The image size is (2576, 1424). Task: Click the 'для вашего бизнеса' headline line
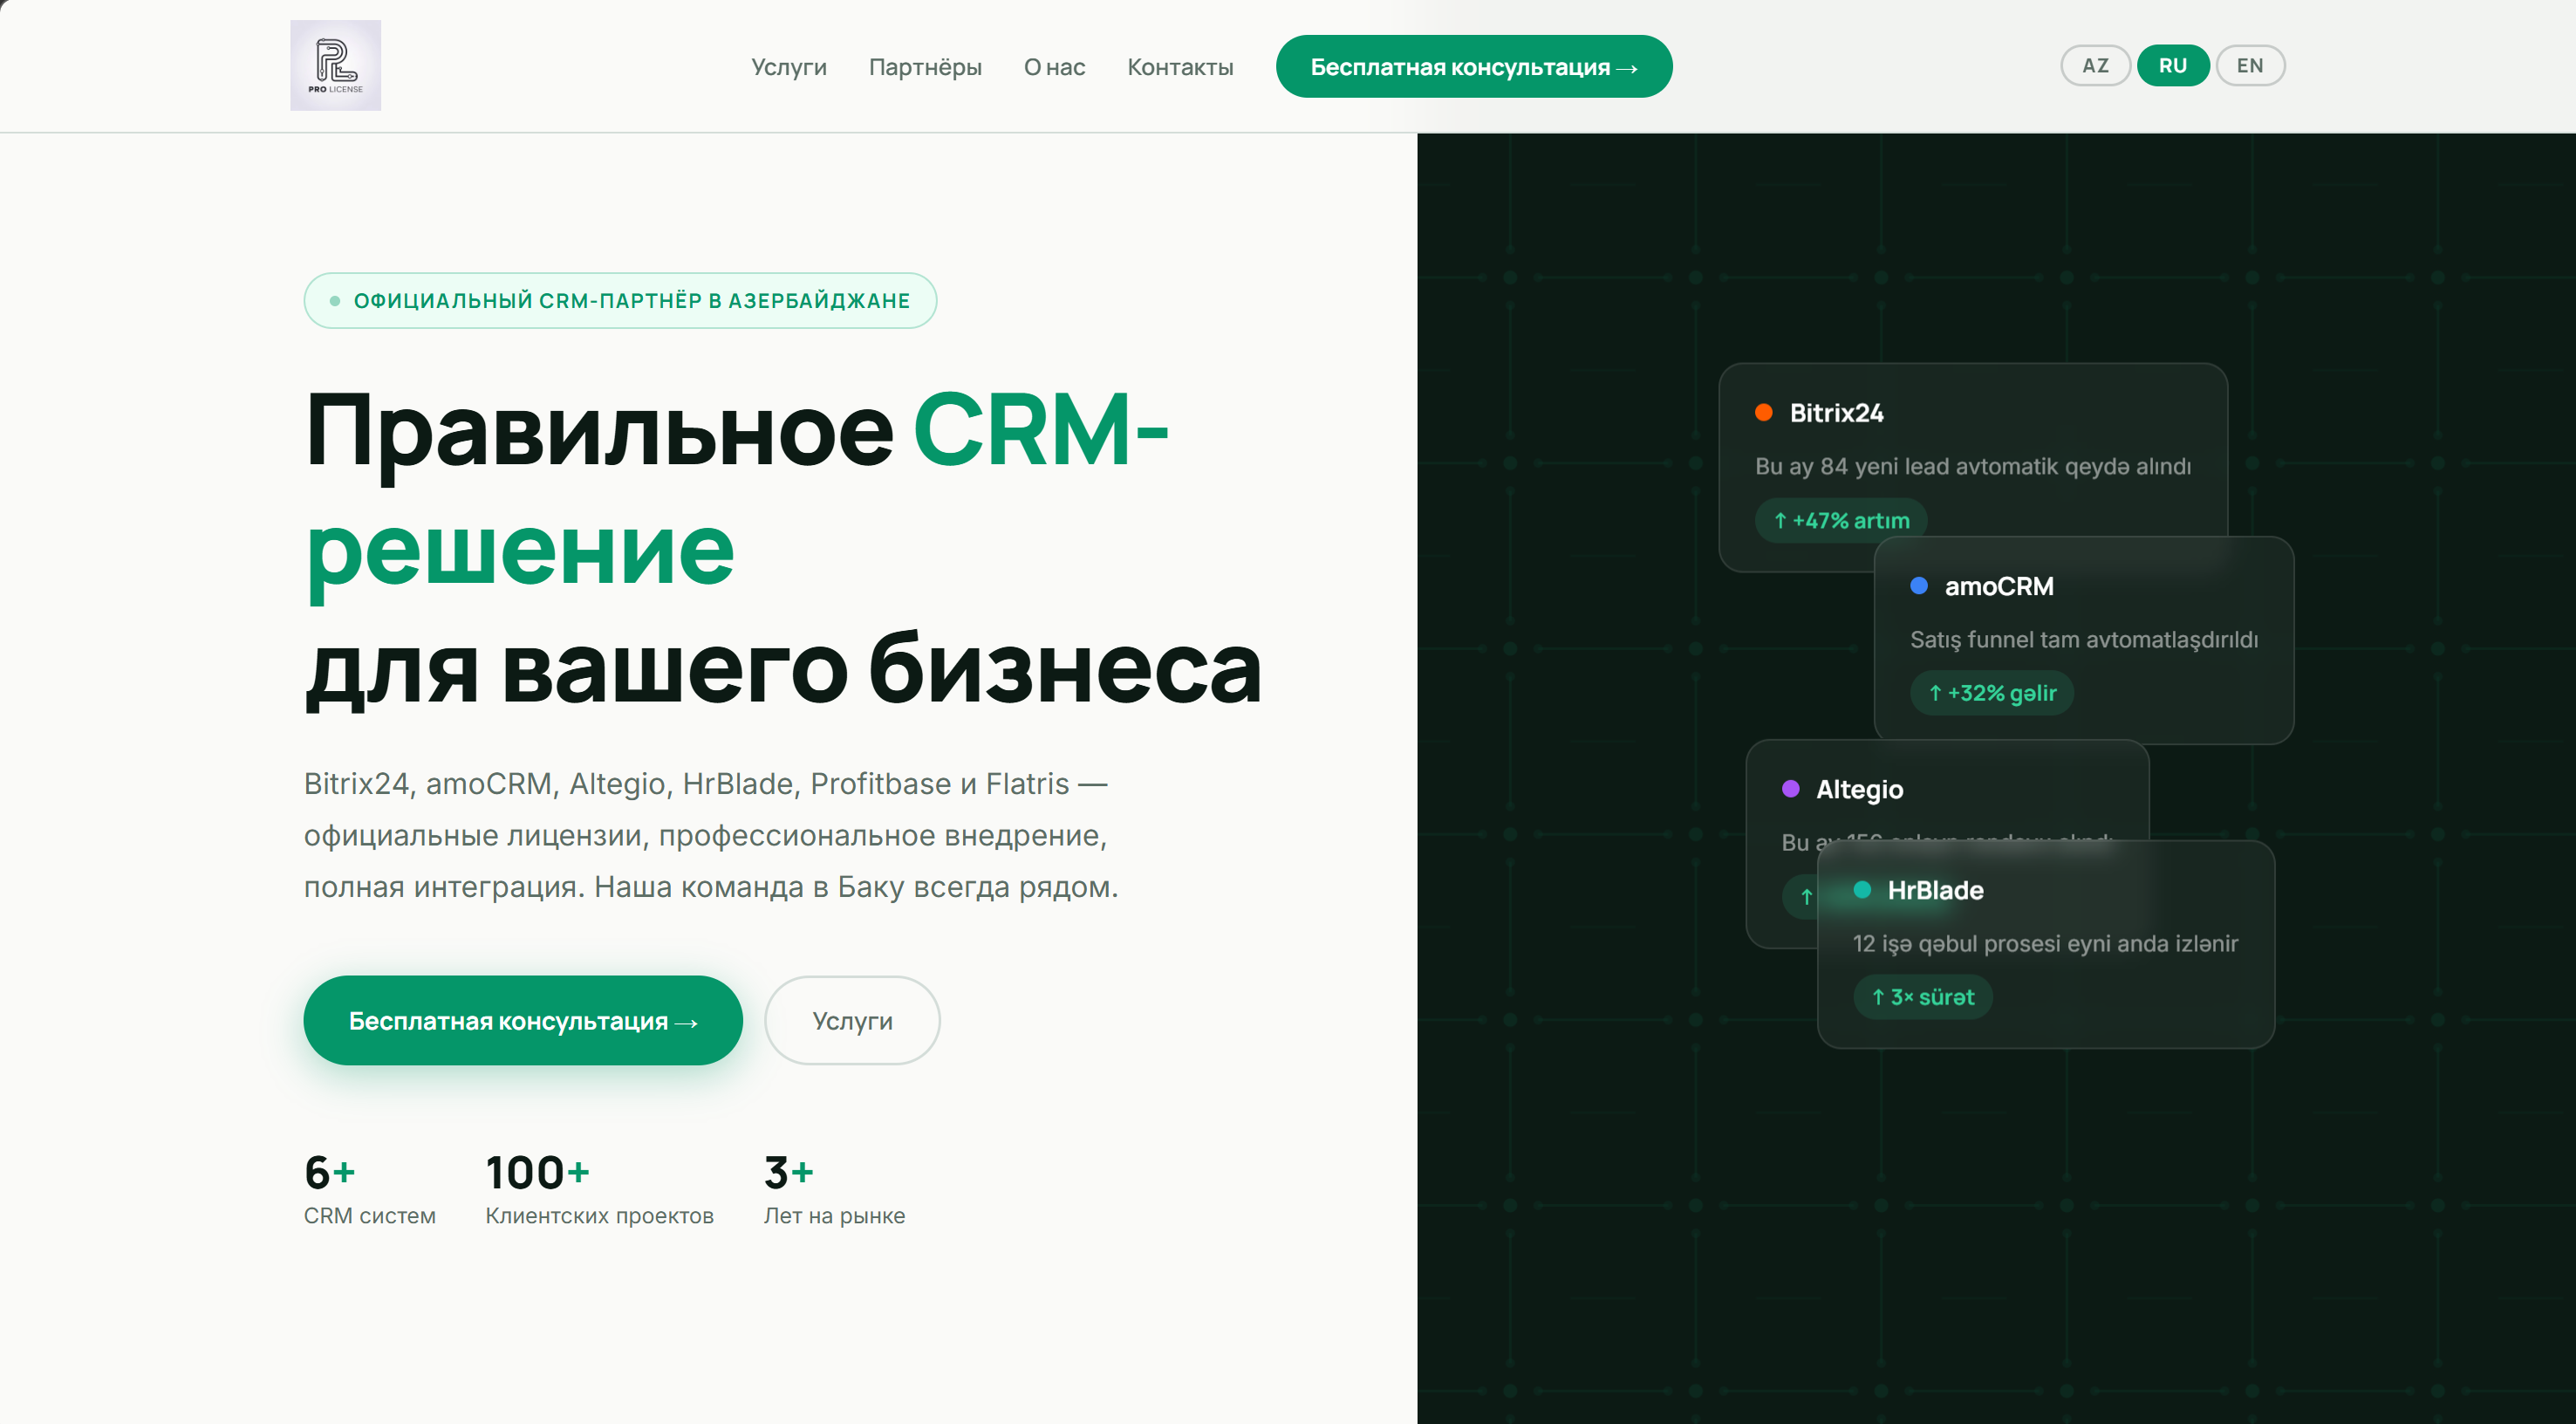click(x=783, y=668)
